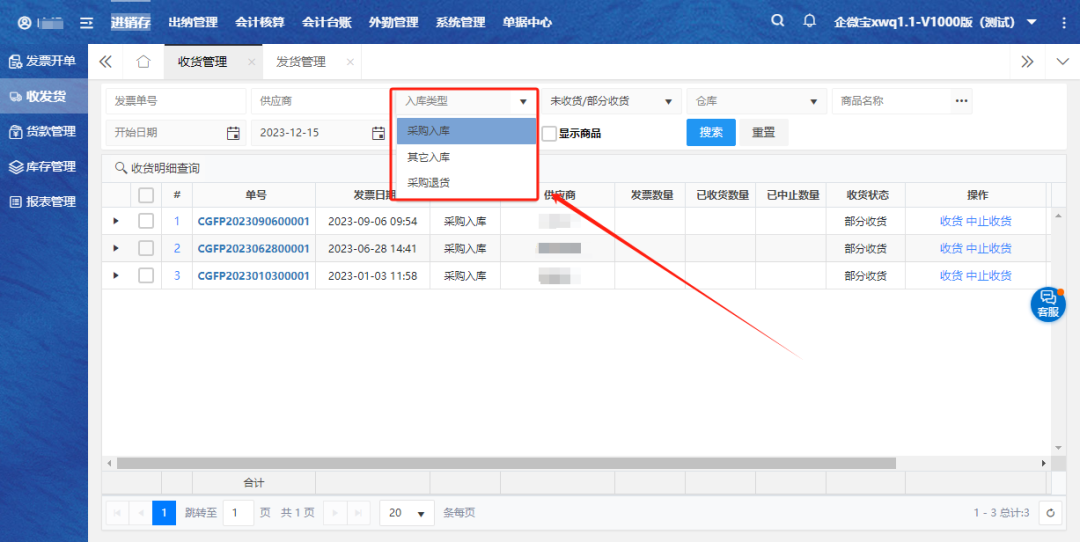Click the search magnifier icon in header
This screenshot has height=542, width=1080.
(778, 21)
